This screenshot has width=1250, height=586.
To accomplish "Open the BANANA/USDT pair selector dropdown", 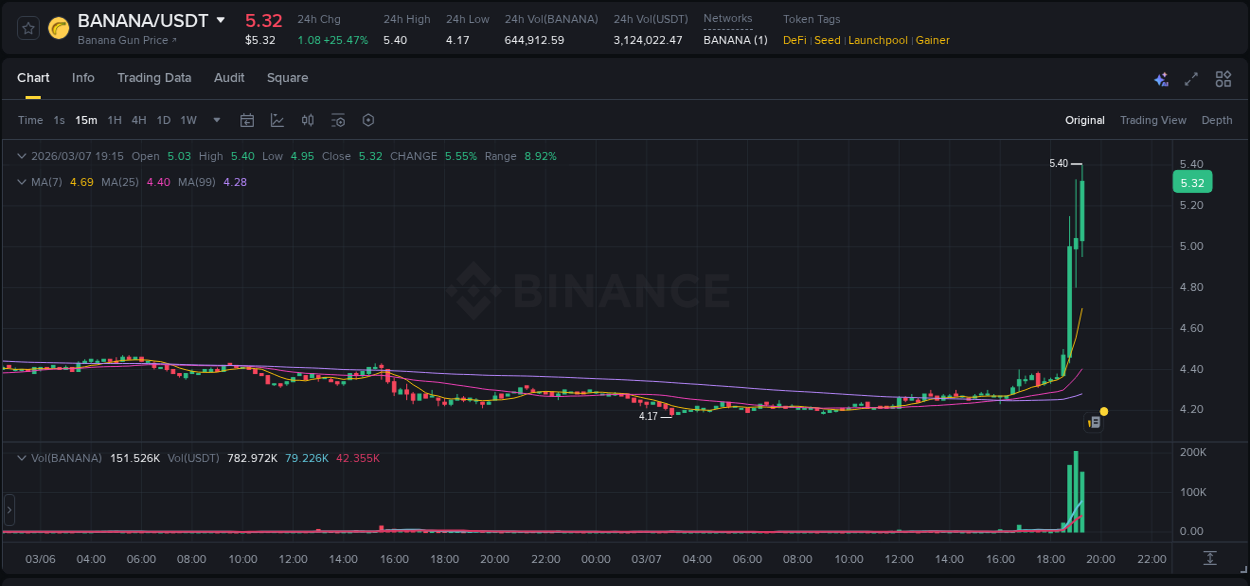I will pyautogui.click(x=222, y=20).
